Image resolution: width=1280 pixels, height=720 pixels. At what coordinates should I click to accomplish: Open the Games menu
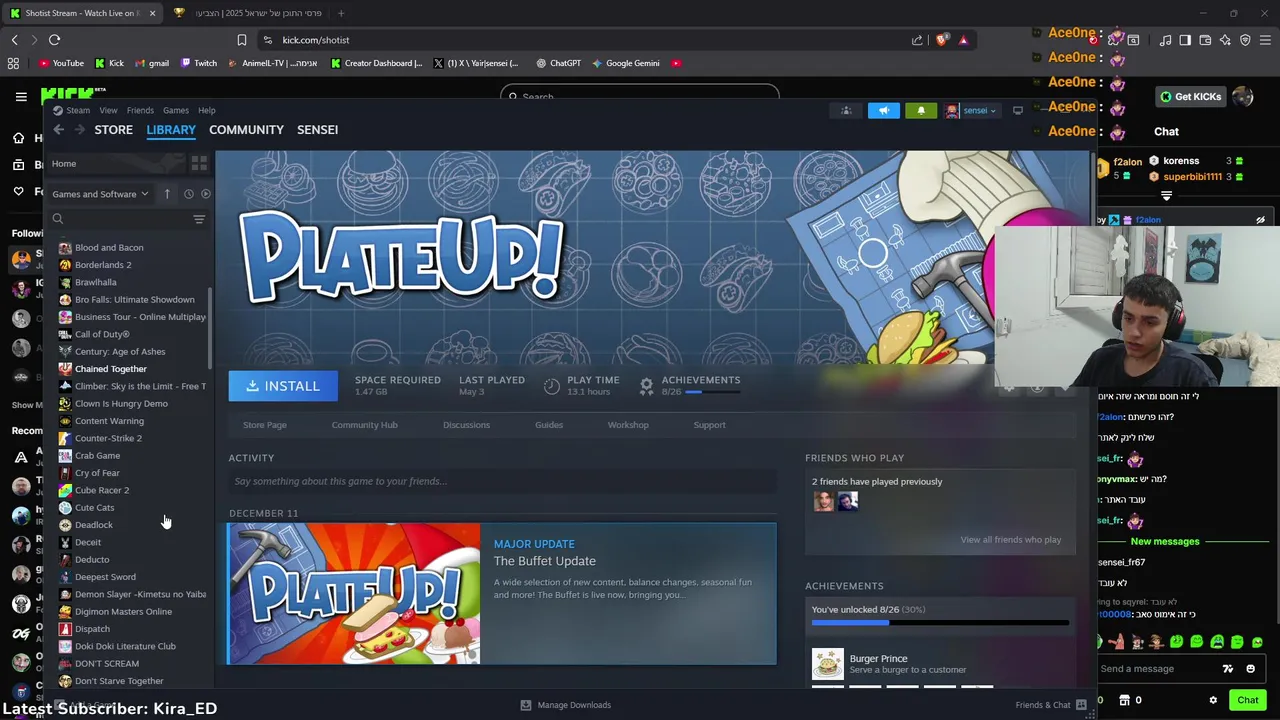pos(176,110)
